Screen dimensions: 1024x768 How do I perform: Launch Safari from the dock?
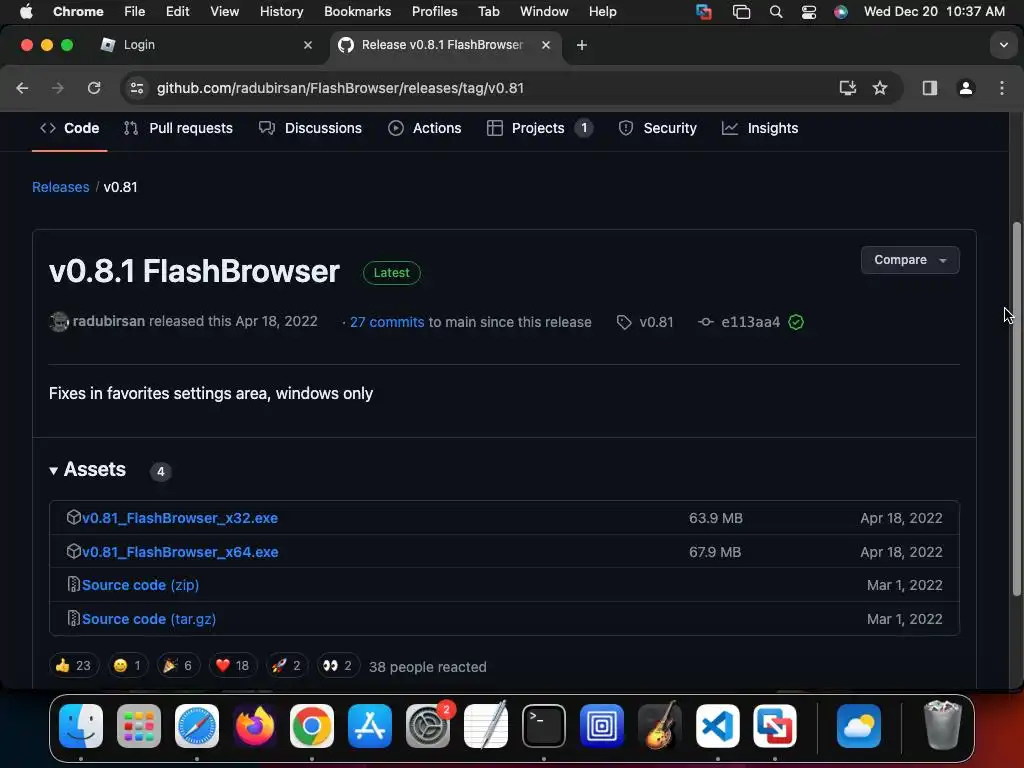pyautogui.click(x=197, y=726)
